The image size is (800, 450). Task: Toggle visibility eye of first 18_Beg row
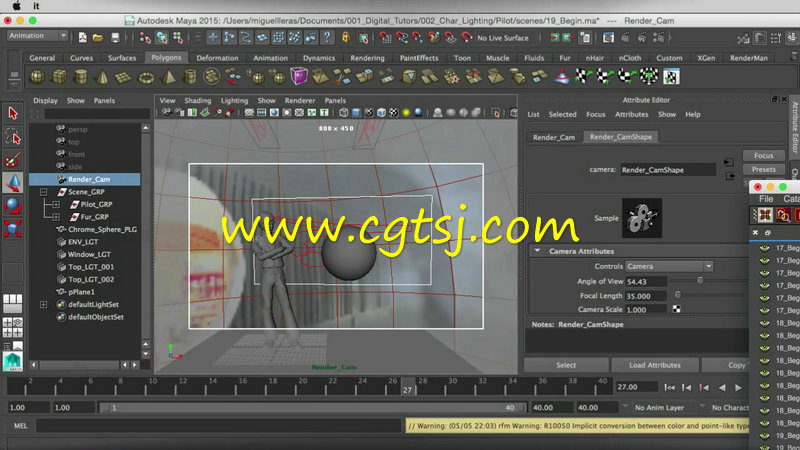point(764,323)
